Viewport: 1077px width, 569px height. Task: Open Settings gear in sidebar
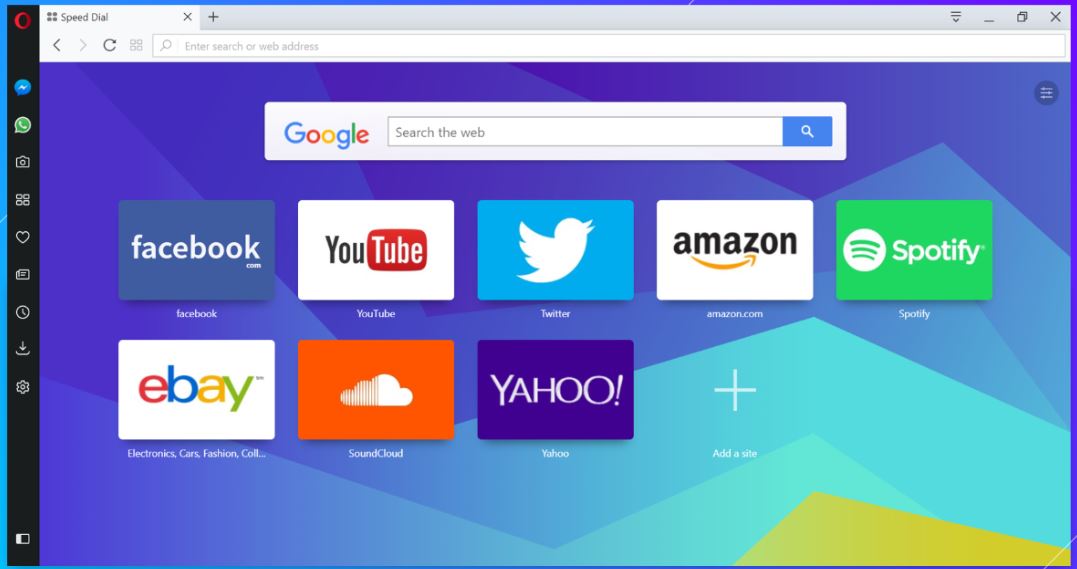coord(23,387)
